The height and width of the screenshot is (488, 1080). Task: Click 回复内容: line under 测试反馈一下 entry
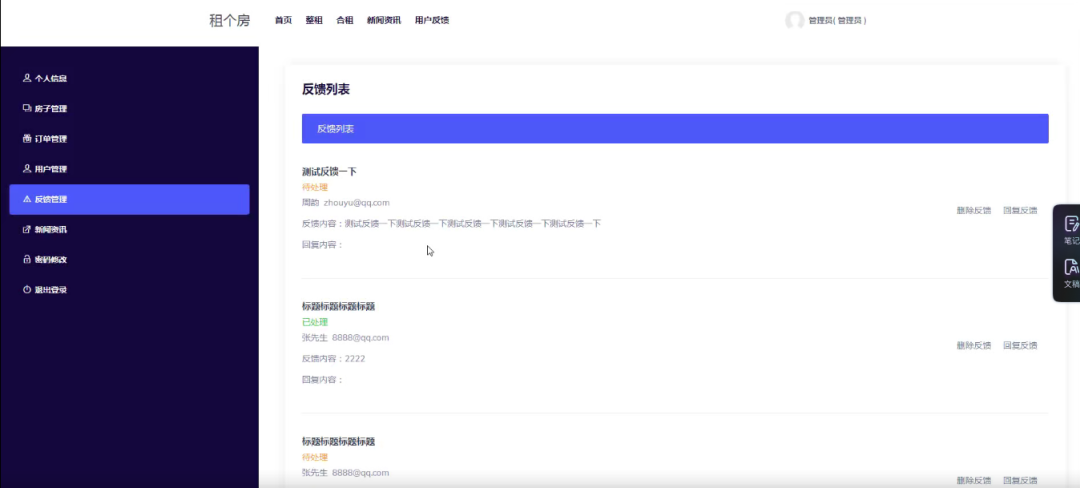click(x=322, y=244)
